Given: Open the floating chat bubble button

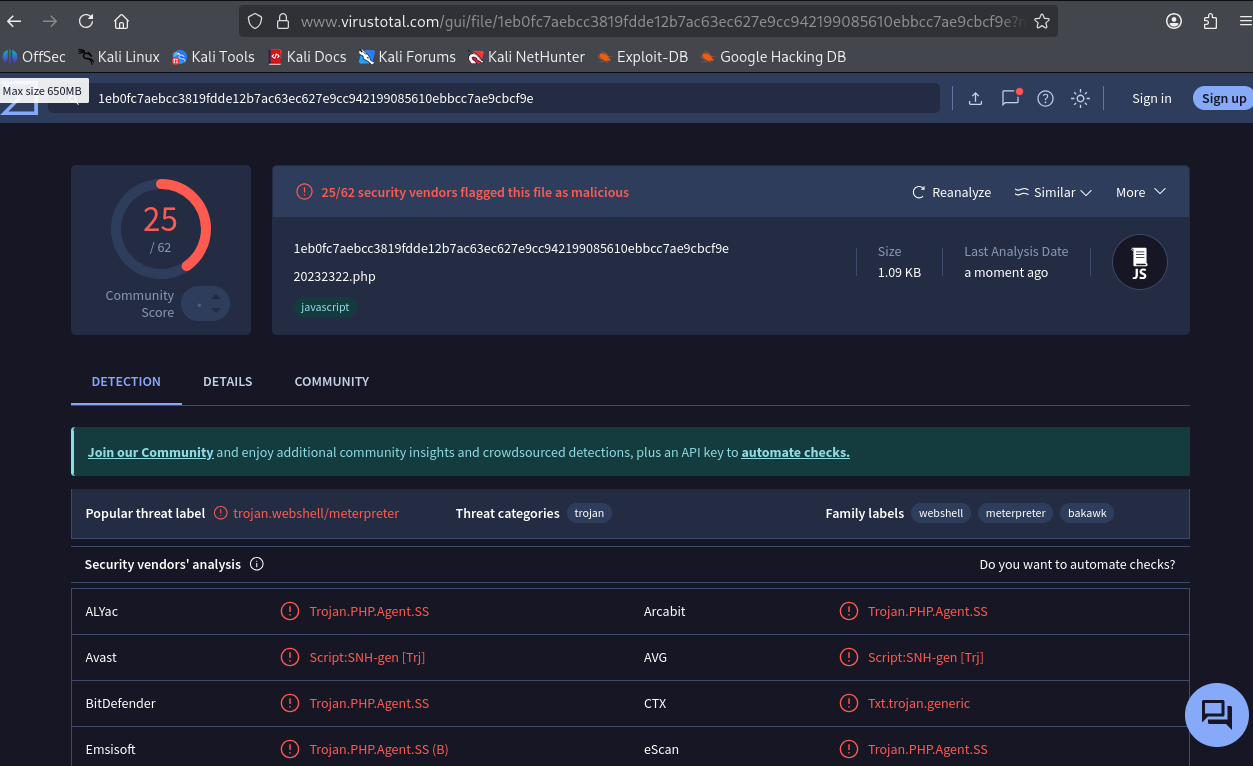Looking at the screenshot, I should 1217,714.
